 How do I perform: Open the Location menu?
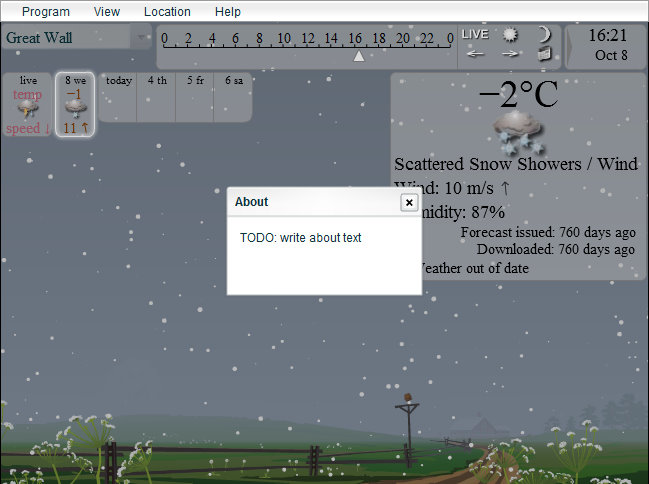(x=167, y=12)
